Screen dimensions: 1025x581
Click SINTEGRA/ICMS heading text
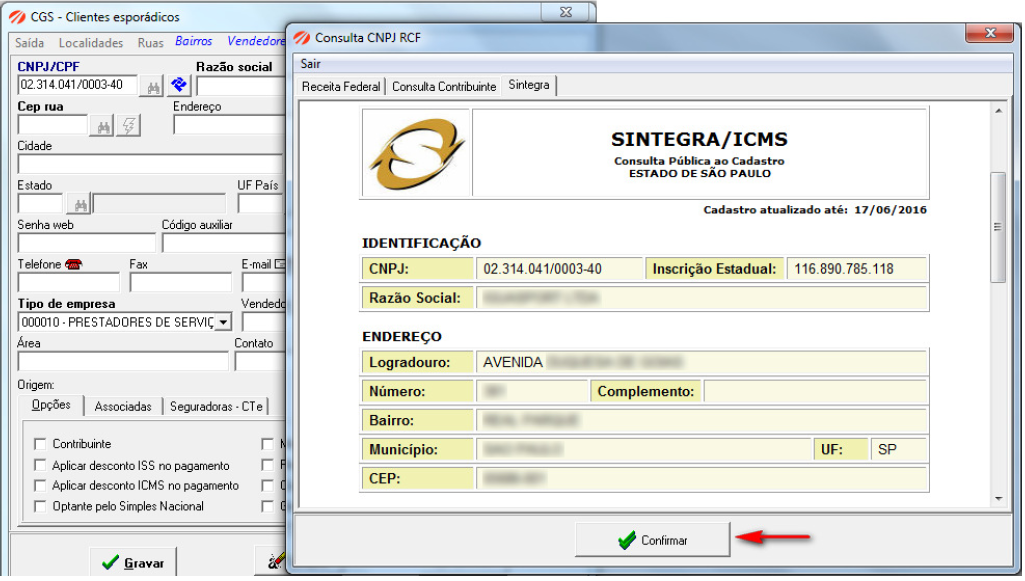(x=699, y=139)
